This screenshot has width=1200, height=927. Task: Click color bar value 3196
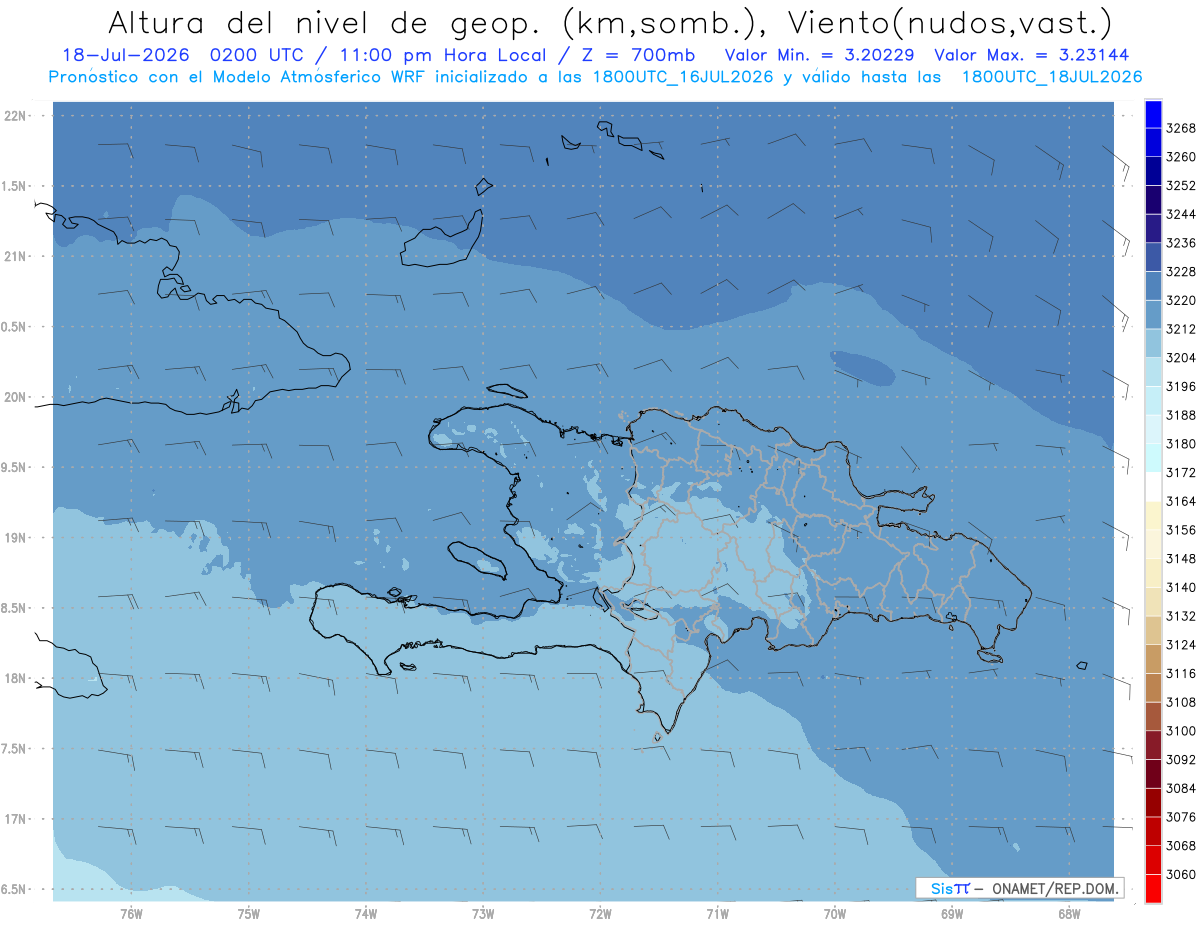(1181, 387)
